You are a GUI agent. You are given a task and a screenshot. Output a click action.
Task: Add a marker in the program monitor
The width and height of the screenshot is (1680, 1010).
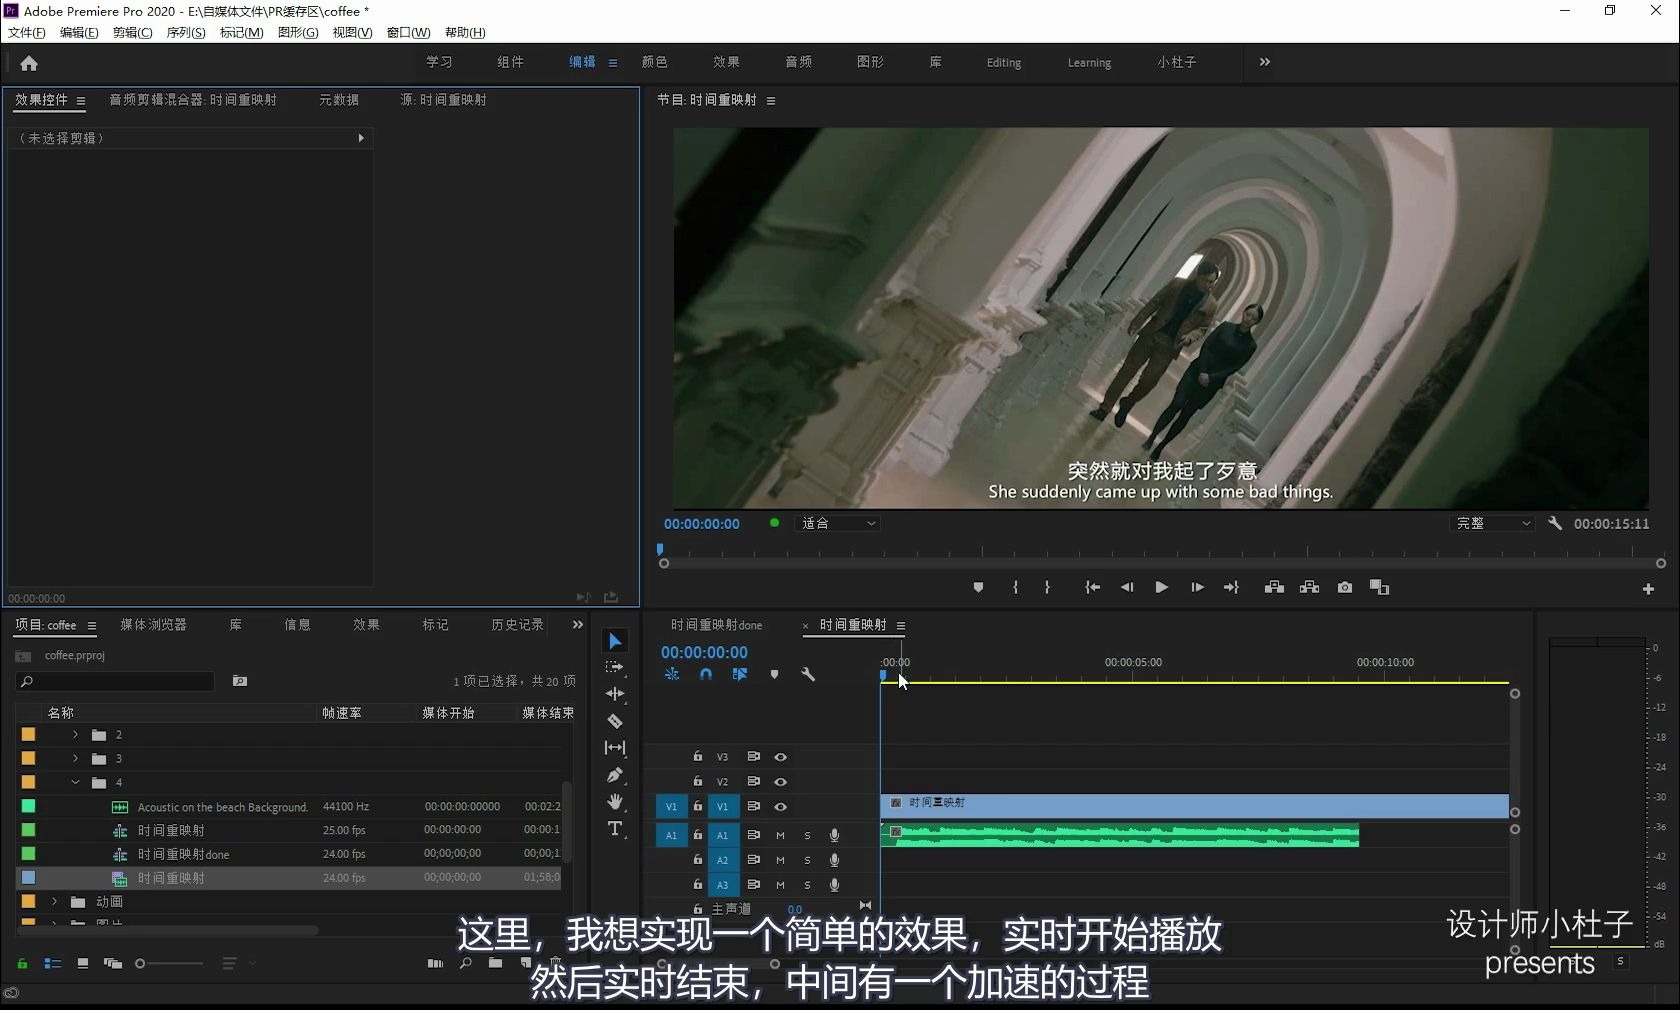tap(978, 588)
